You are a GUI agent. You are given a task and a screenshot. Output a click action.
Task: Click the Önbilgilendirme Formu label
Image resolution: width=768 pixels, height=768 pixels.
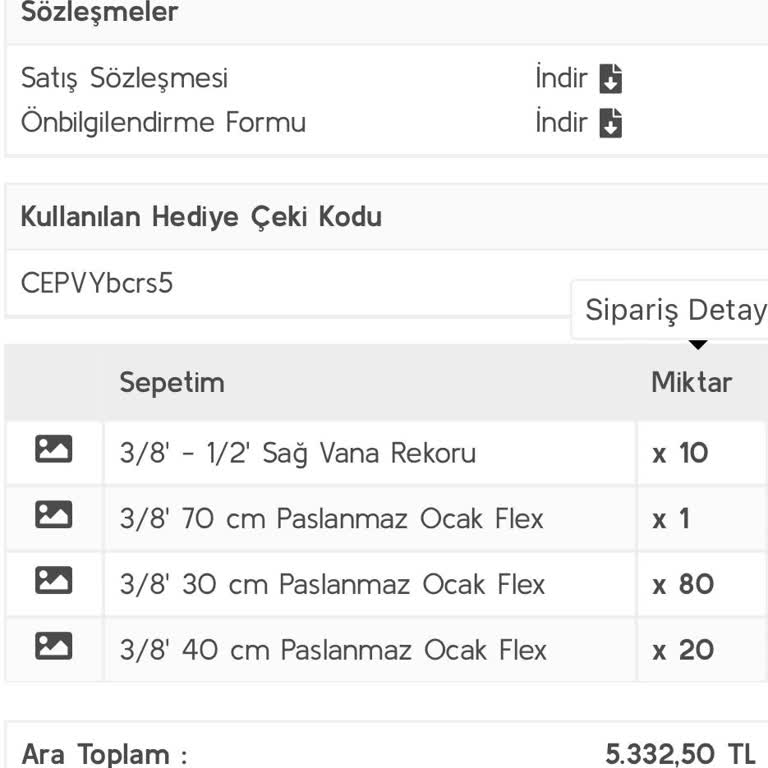click(x=164, y=123)
